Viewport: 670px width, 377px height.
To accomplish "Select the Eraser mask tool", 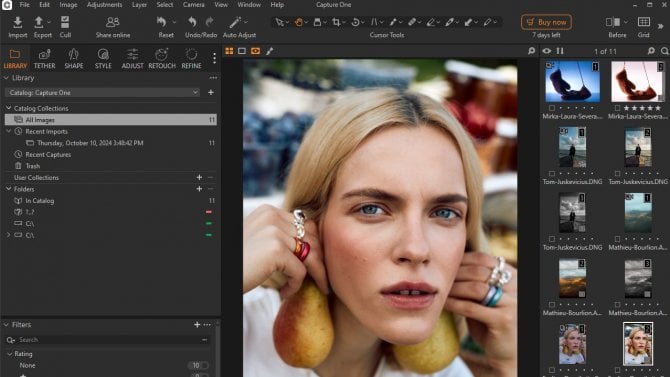I will (431, 22).
